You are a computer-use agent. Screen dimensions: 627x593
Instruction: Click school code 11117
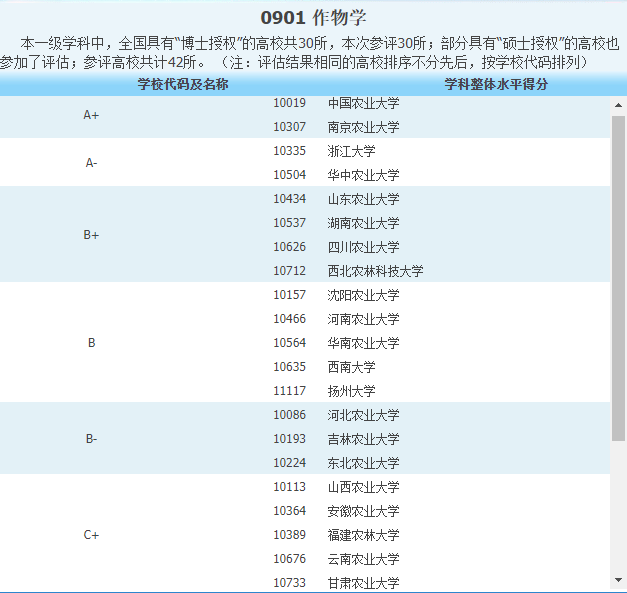pos(290,391)
